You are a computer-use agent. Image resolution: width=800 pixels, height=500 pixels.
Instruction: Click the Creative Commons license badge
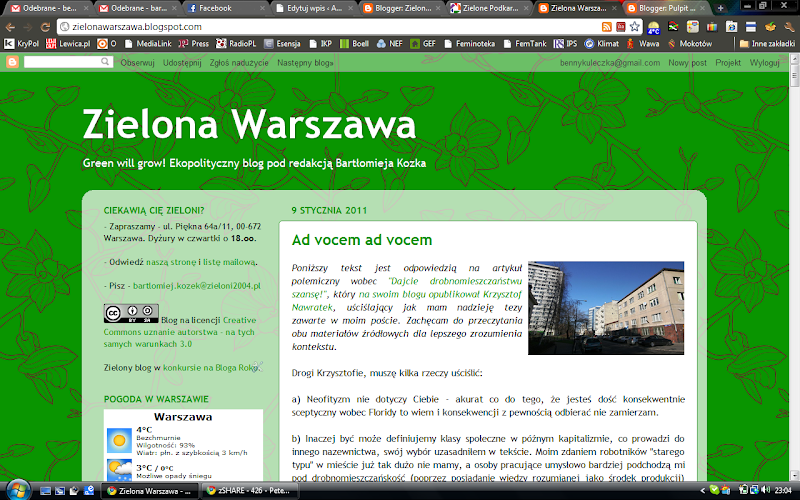pos(131,313)
